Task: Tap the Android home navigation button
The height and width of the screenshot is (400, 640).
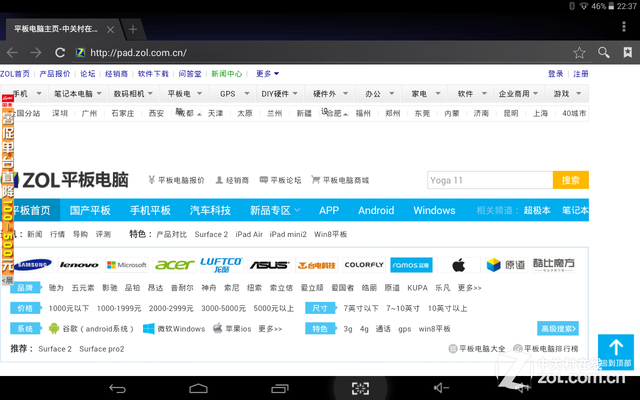Action: click(198, 388)
